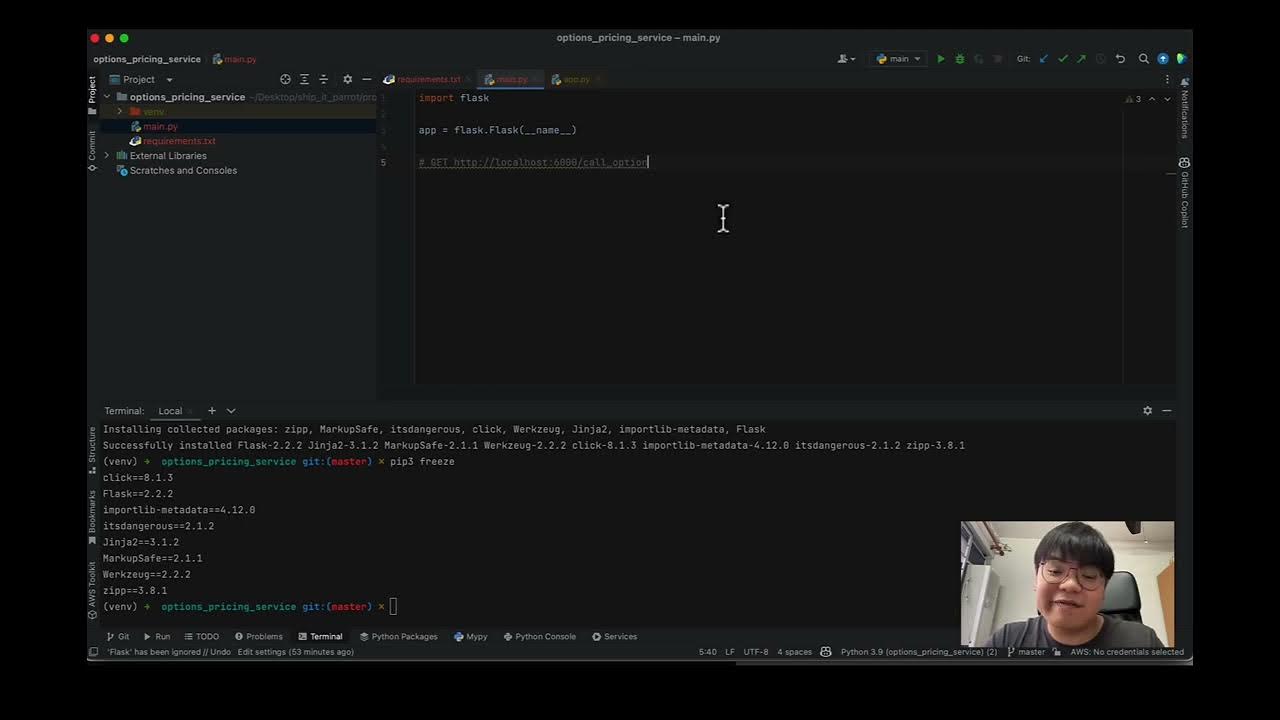The width and height of the screenshot is (1280, 720).
Task: Select main.py in the project tree
Action: (160, 127)
